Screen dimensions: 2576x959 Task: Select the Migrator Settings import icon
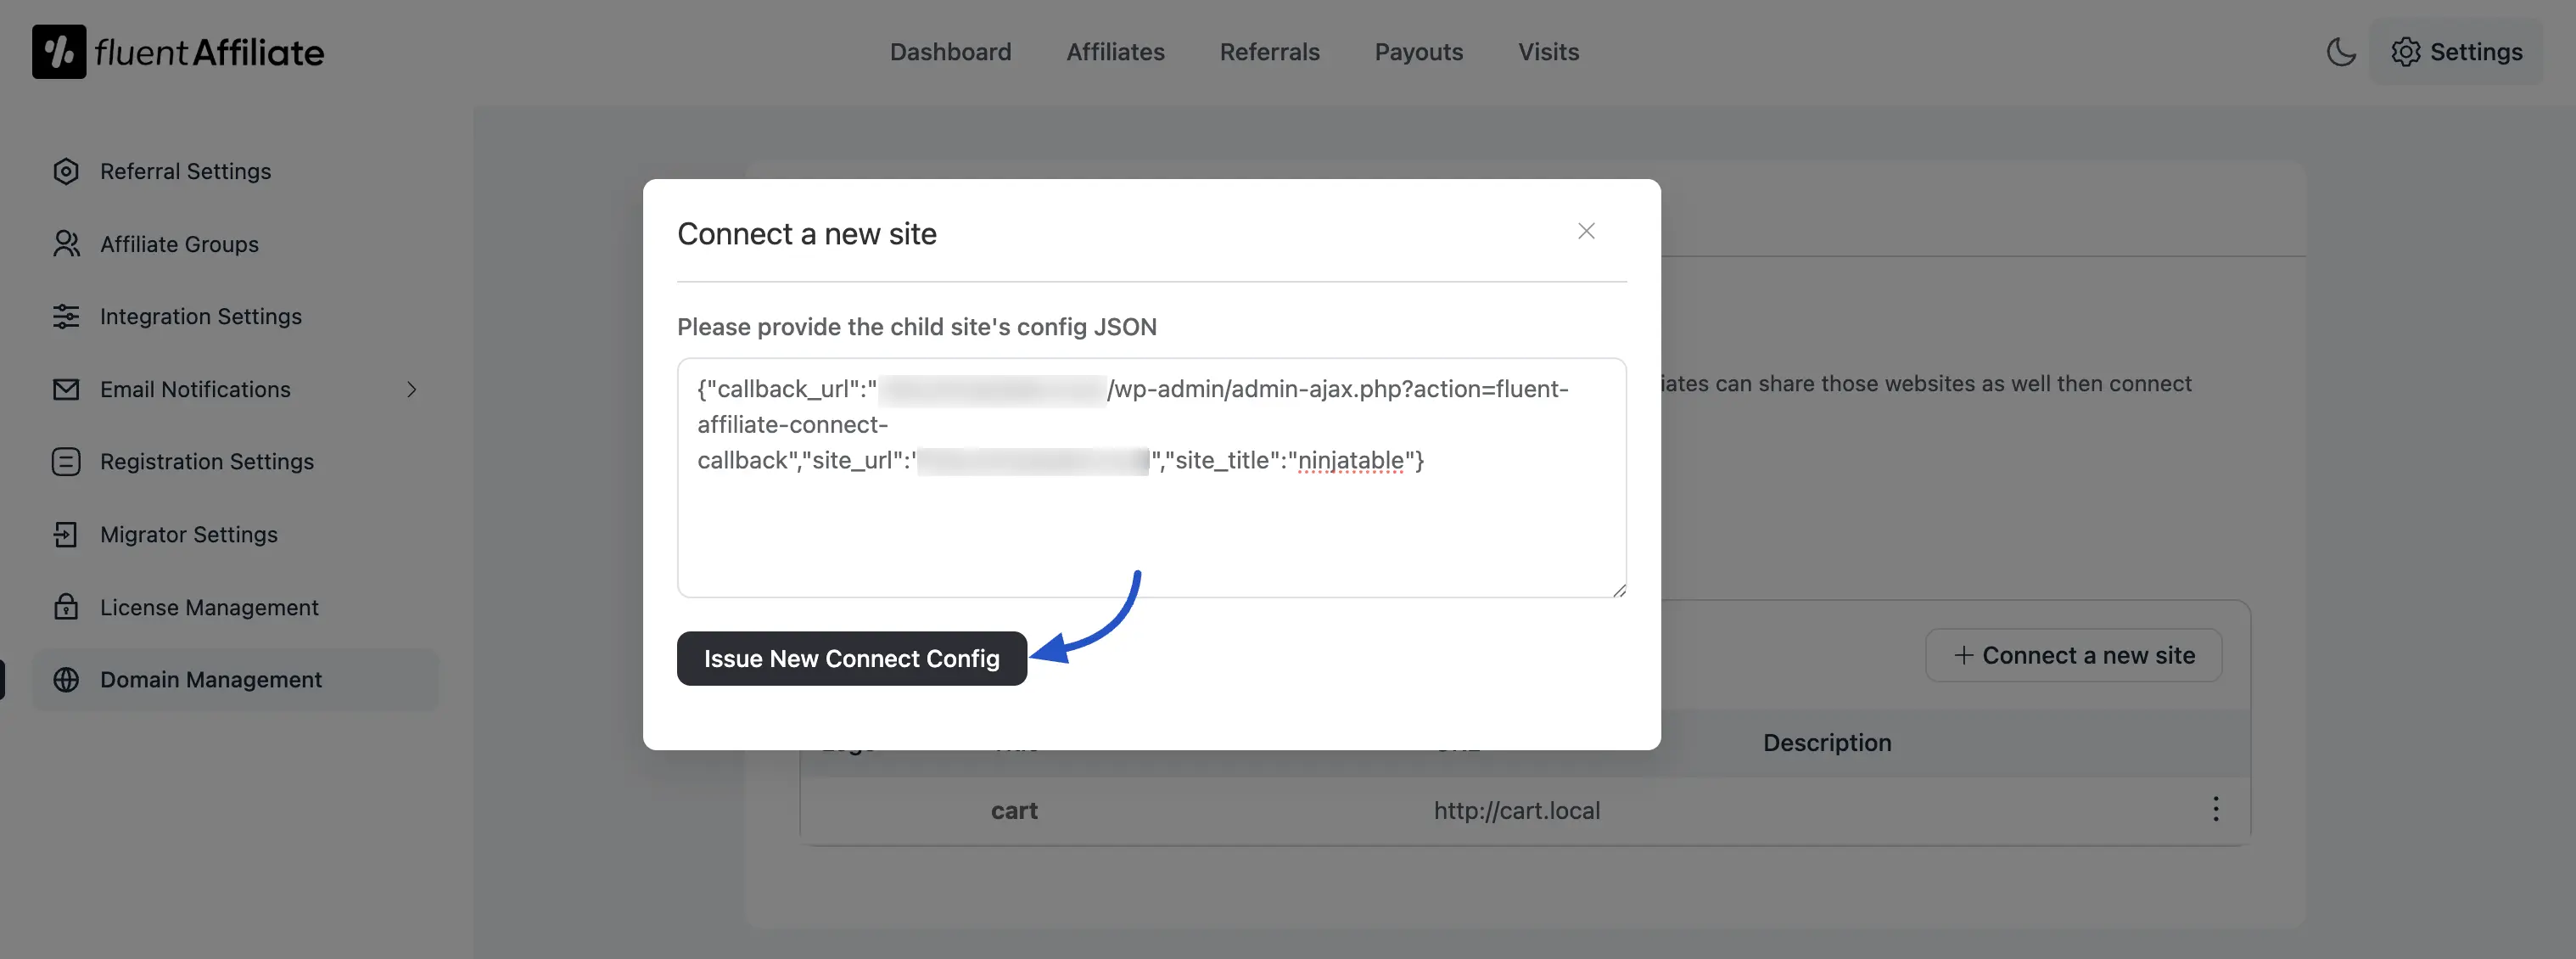tap(65, 534)
